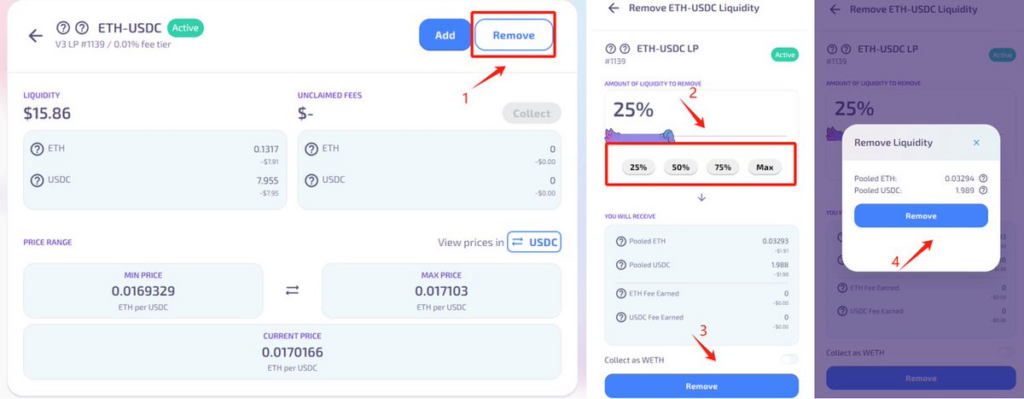
Task: Click the Add liquidity button
Action: (x=445, y=35)
